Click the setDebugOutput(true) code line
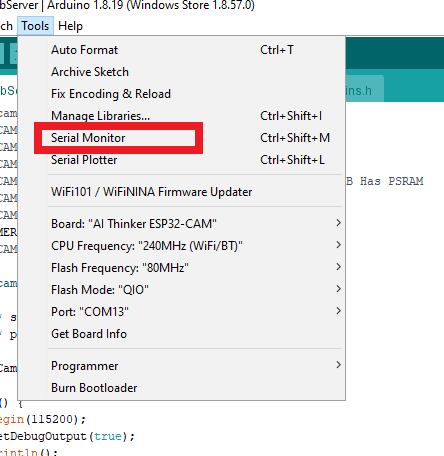Viewport: 444px width, 456px height. (x=67, y=436)
